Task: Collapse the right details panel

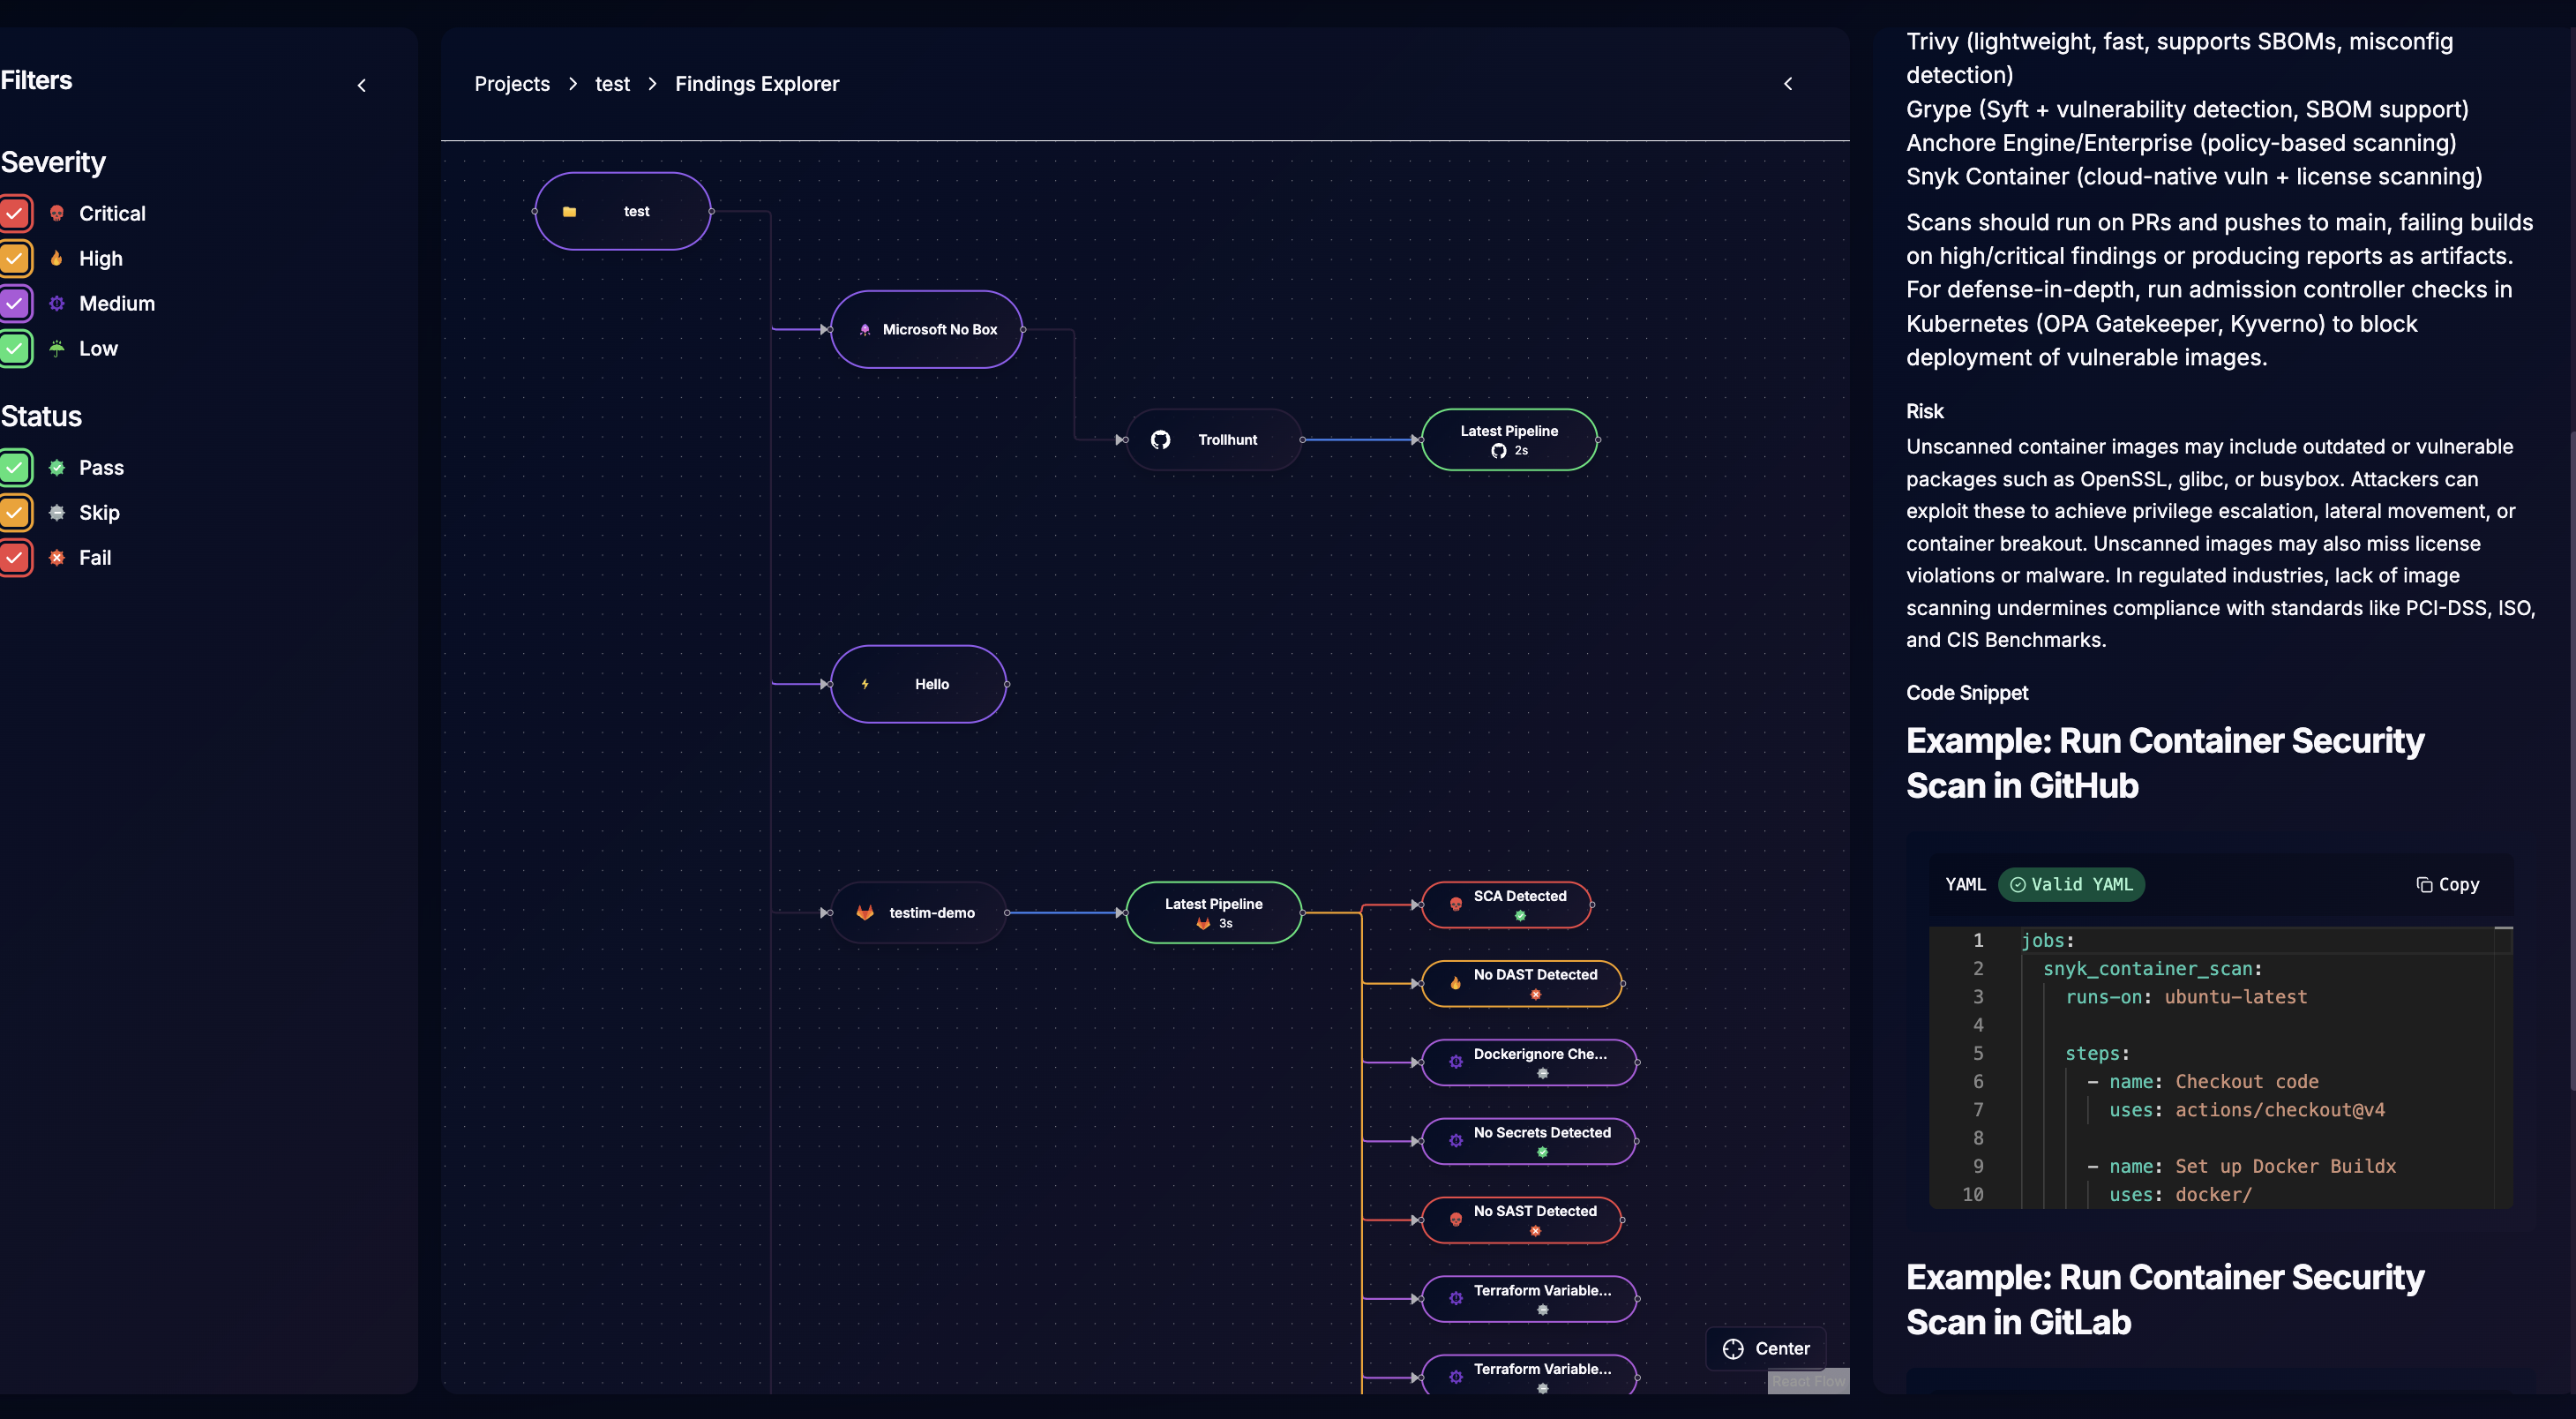Action: click(1789, 84)
